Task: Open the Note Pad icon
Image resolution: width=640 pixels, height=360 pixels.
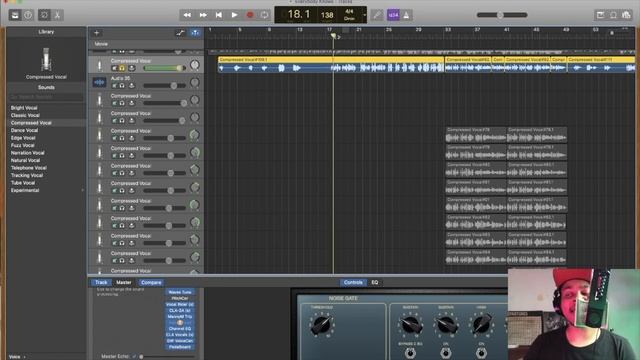Action: tap(600, 15)
